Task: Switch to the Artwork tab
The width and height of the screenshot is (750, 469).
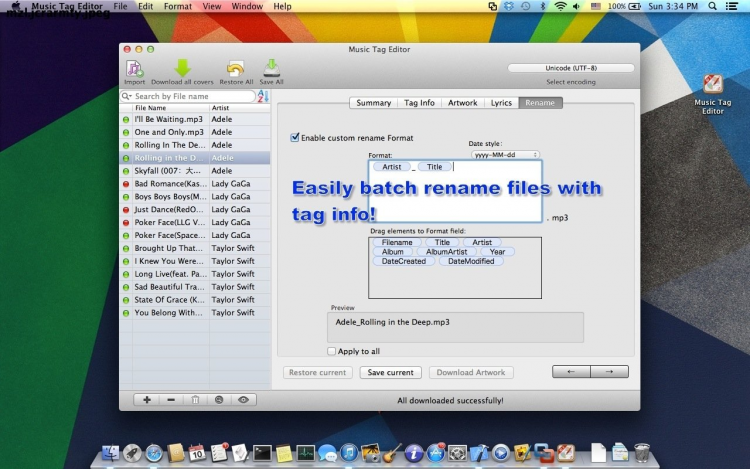Action: click(x=463, y=103)
